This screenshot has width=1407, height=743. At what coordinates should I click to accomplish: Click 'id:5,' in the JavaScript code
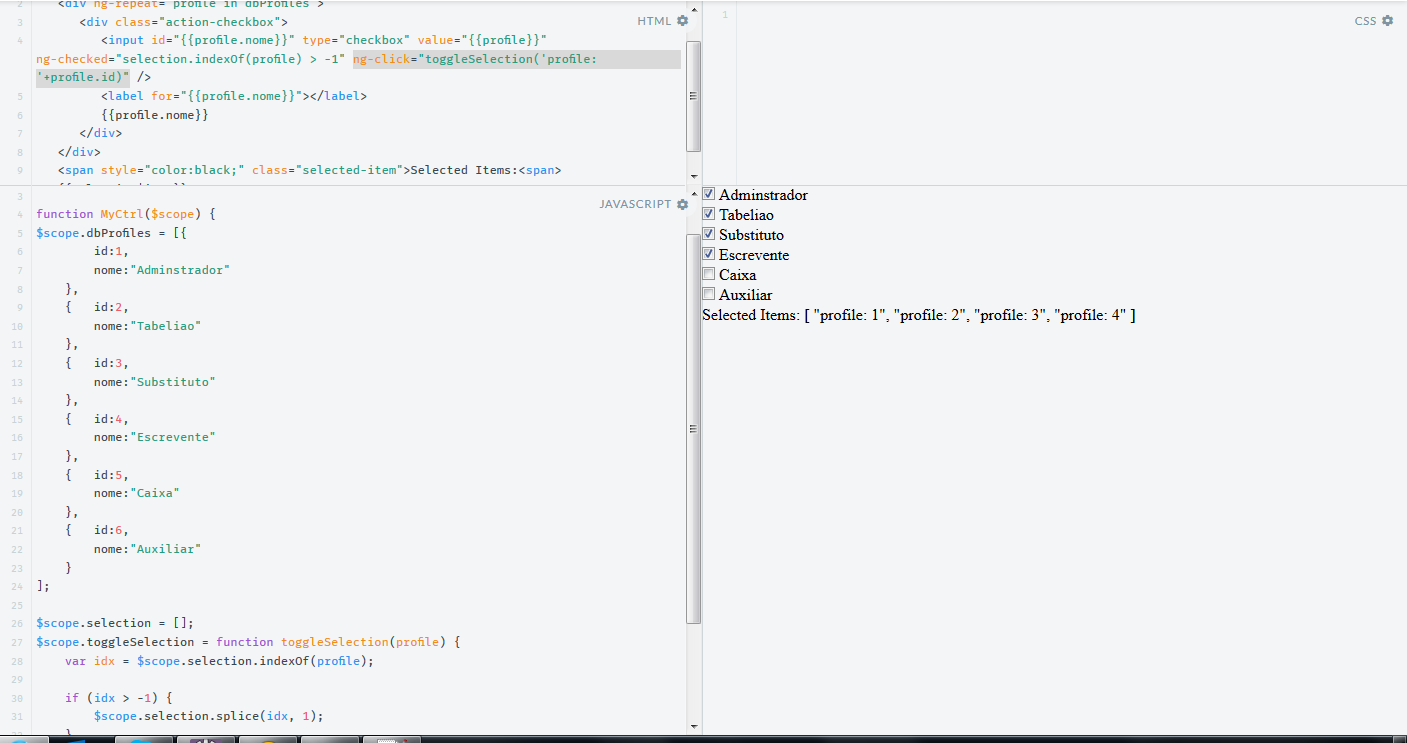coord(112,475)
